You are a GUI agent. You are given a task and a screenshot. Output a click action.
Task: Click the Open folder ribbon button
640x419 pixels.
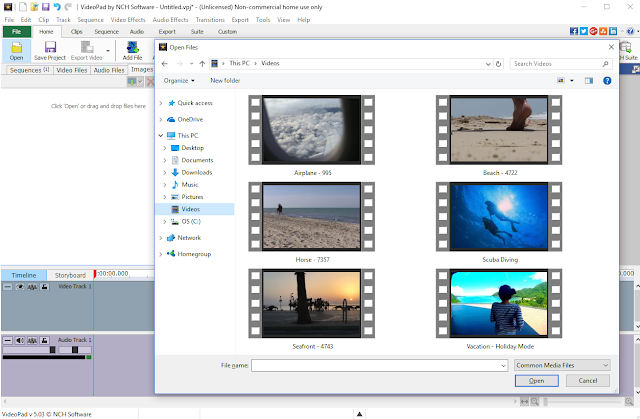tap(16, 51)
